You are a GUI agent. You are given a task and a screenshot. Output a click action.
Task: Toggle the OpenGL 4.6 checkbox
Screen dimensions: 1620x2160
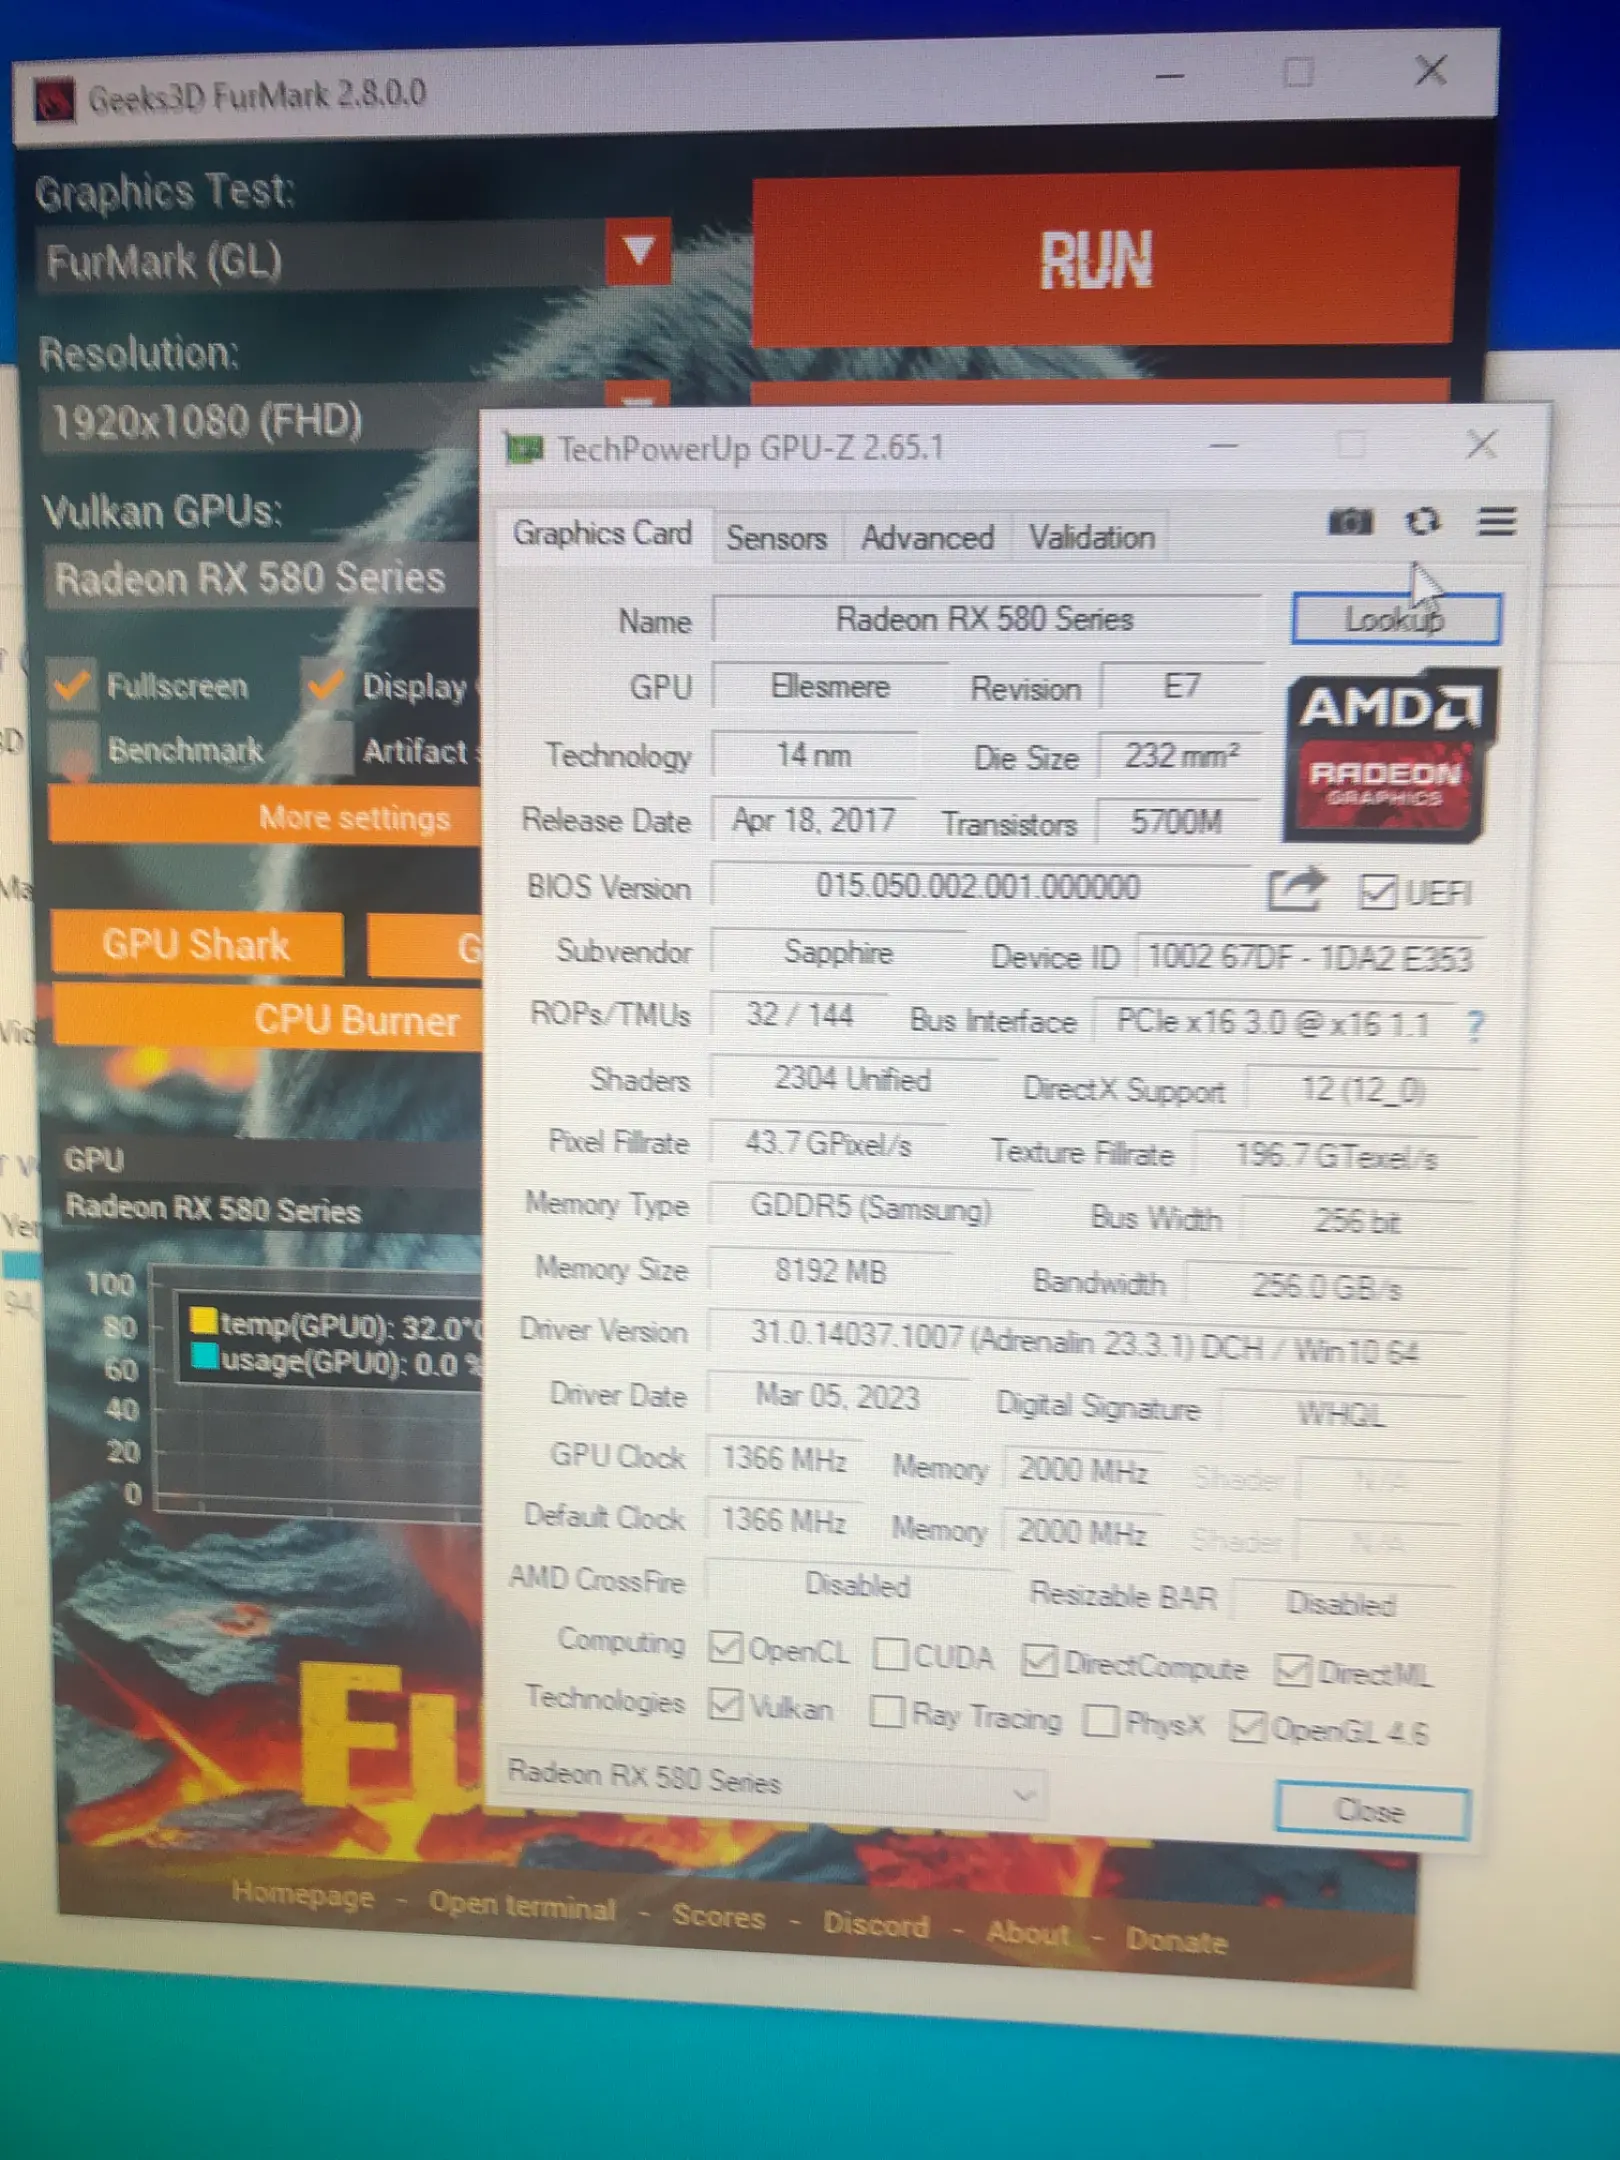click(x=1248, y=1726)
